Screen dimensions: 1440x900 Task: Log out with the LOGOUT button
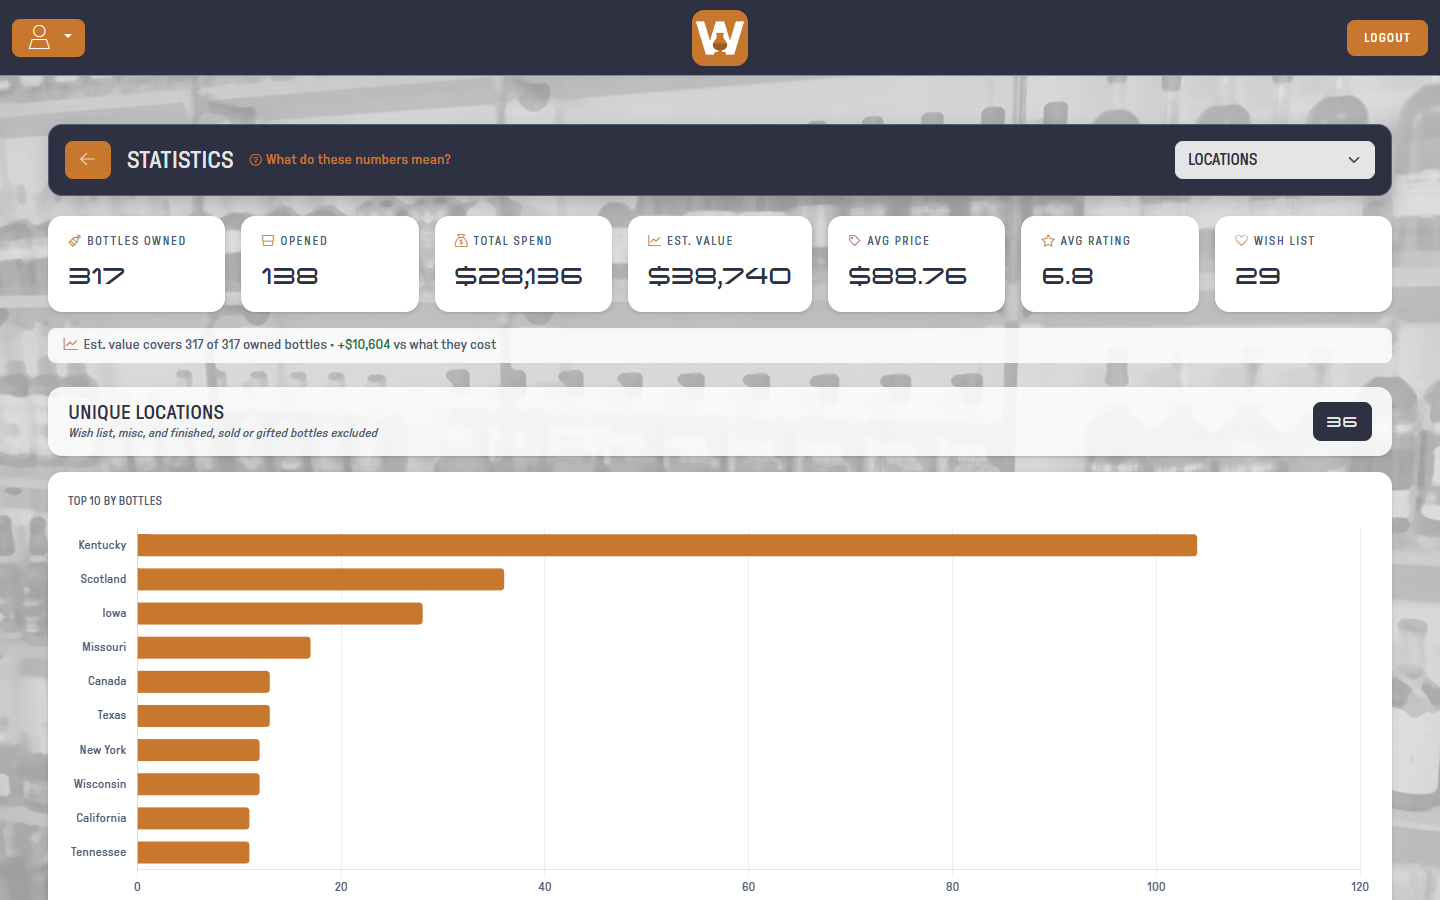tap(1387, 38)
